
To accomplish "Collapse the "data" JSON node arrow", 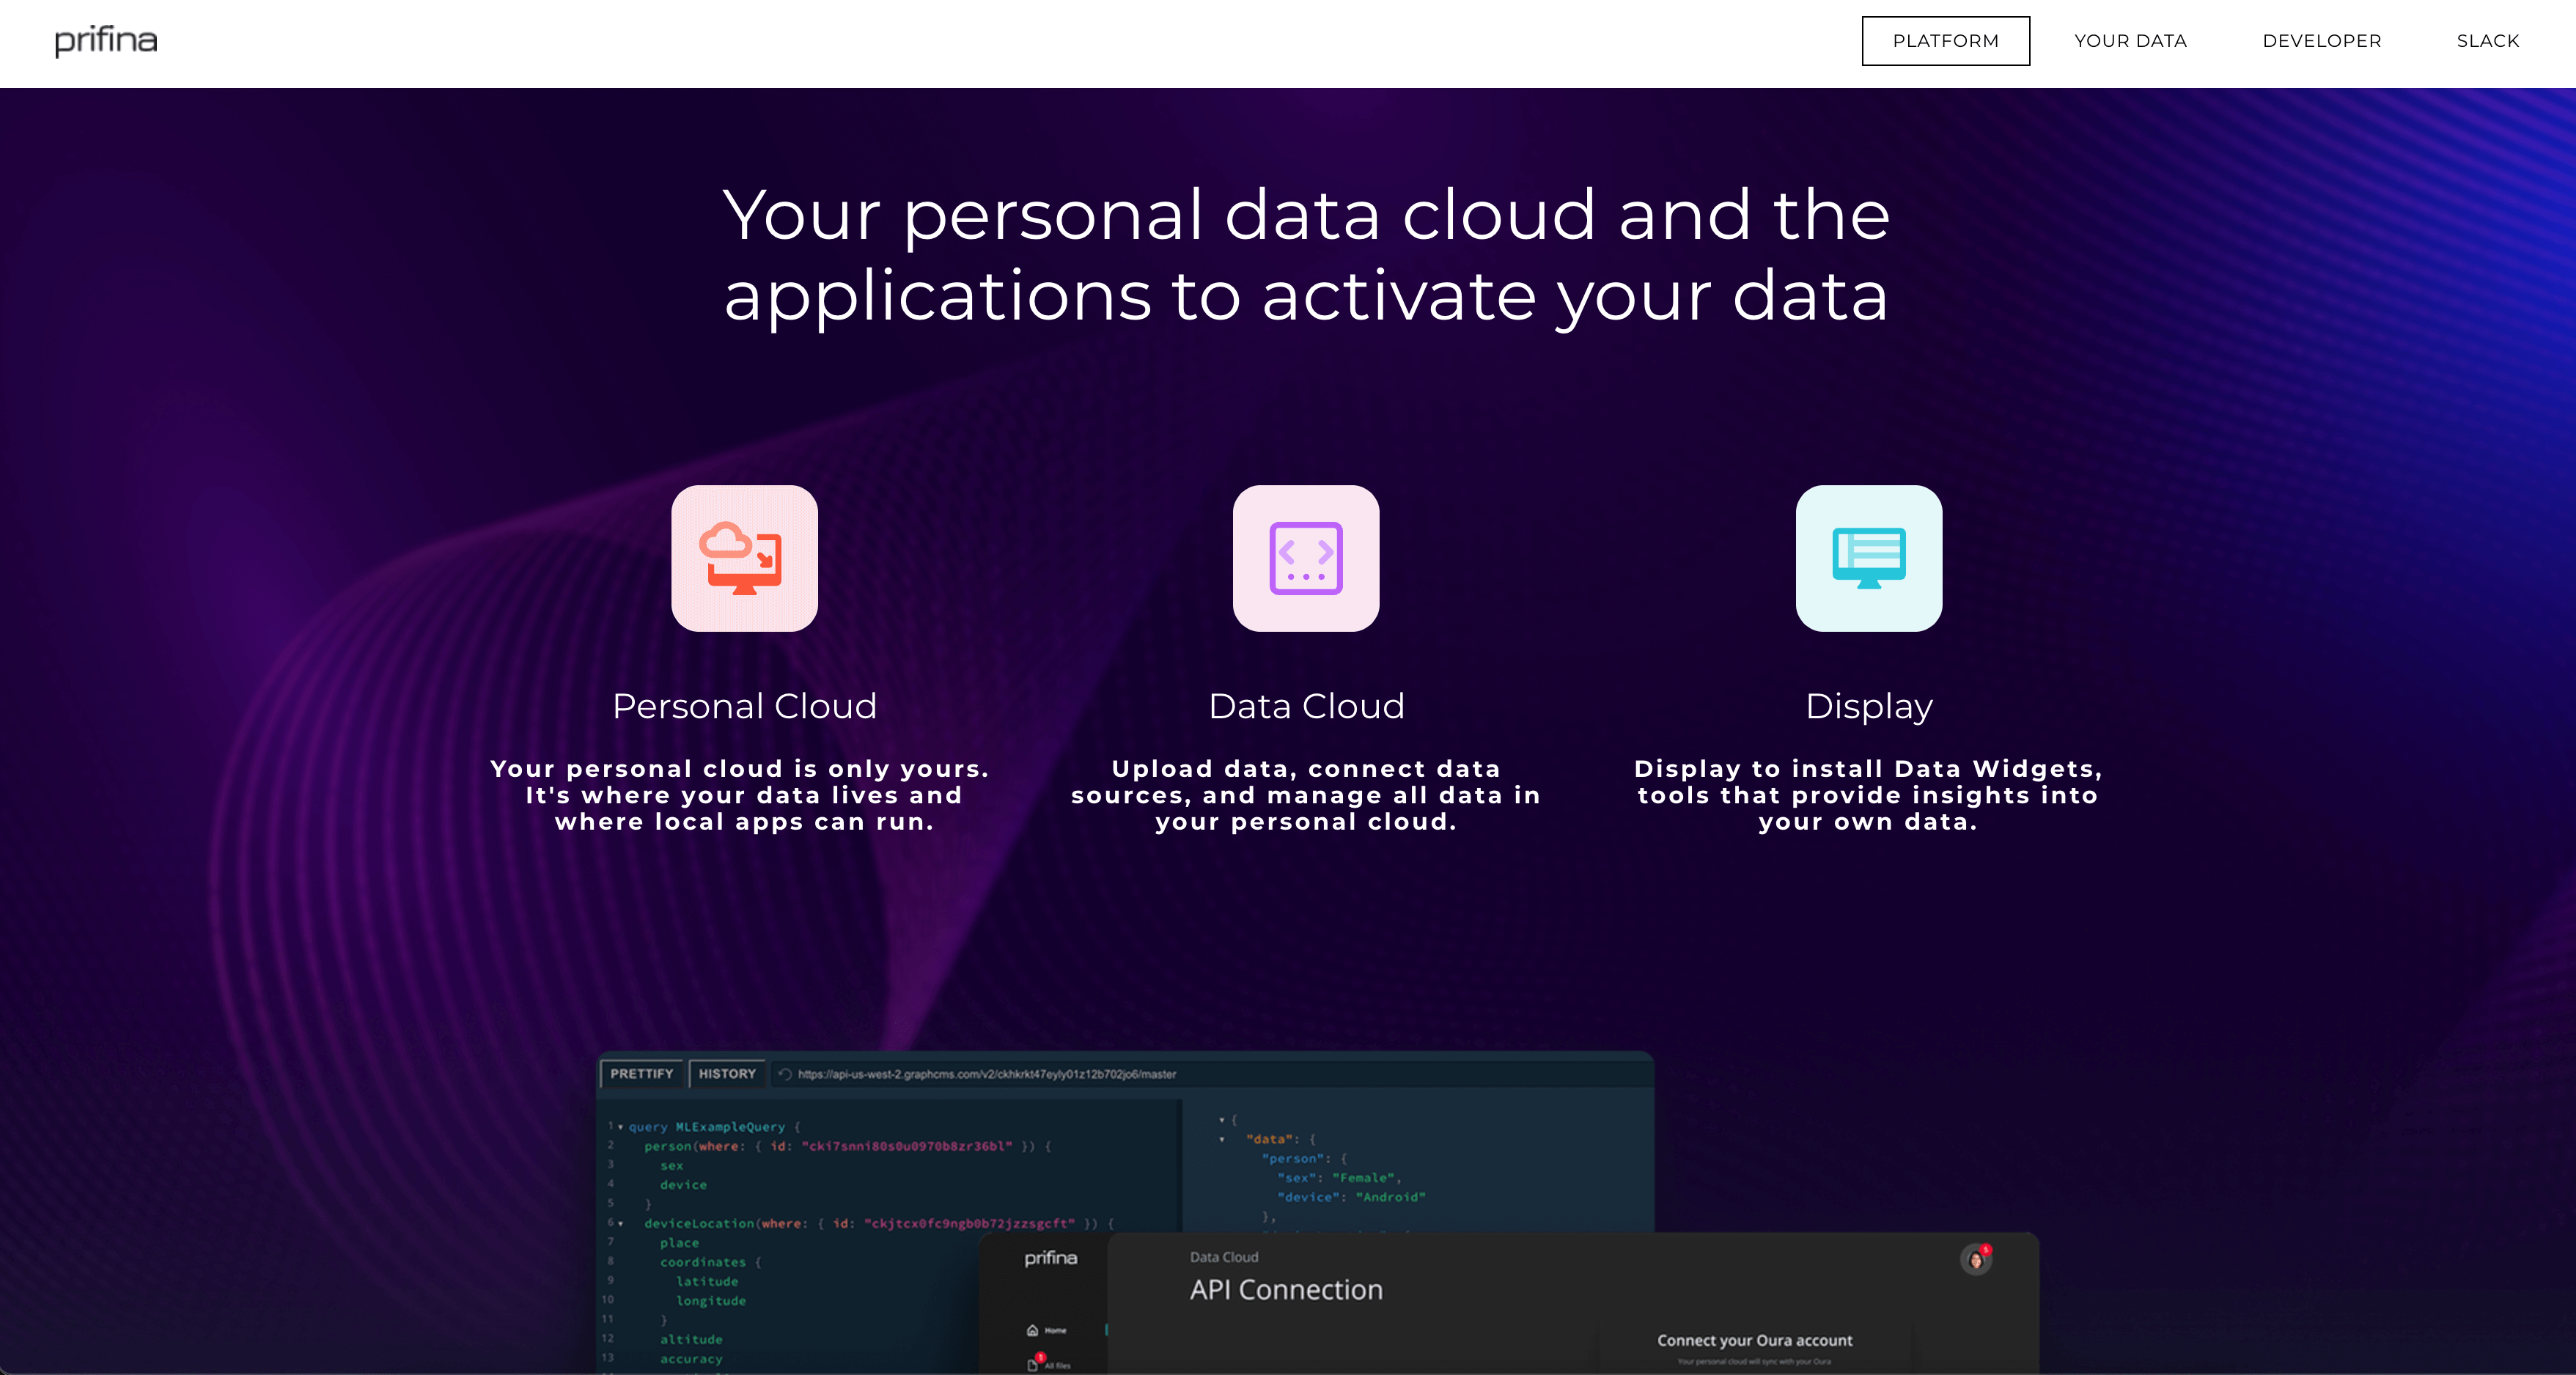I will (x=1222, y=1140).
